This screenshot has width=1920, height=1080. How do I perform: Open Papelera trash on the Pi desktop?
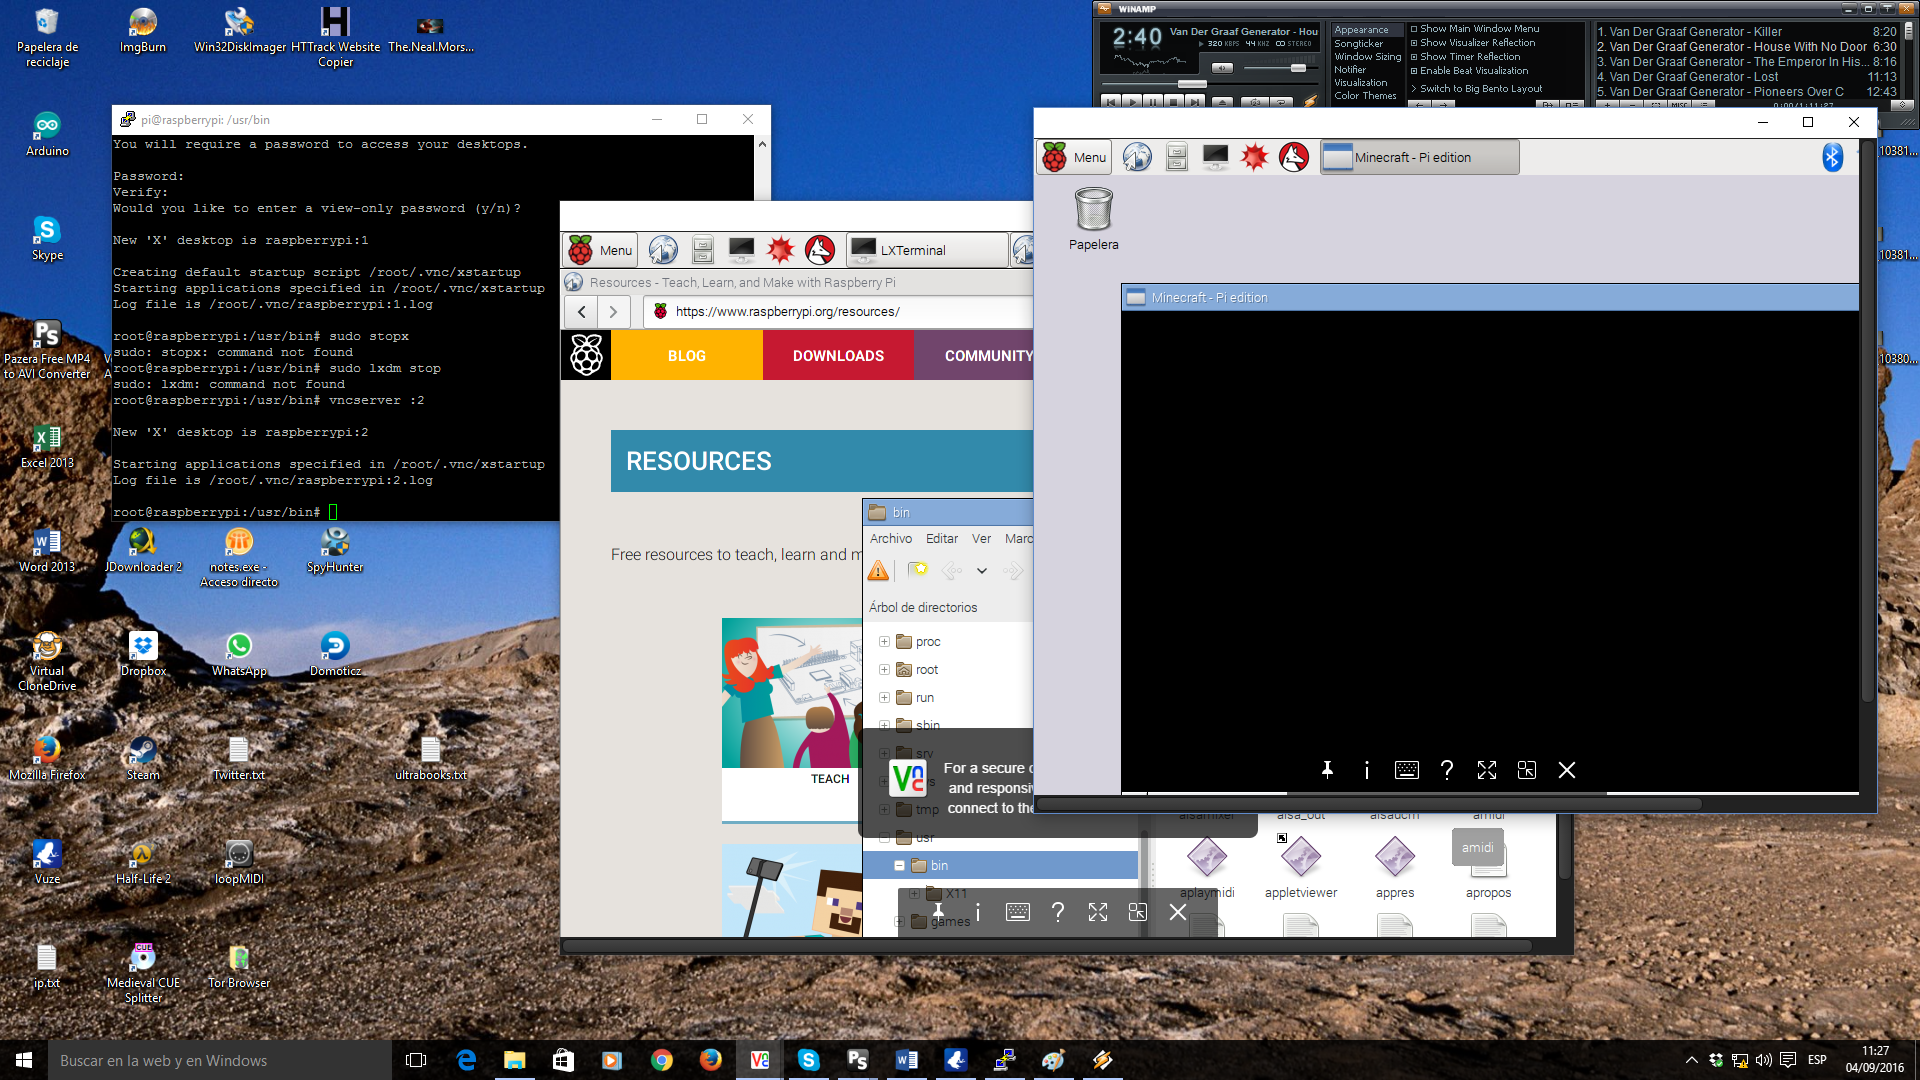[x=1094, y=219]
